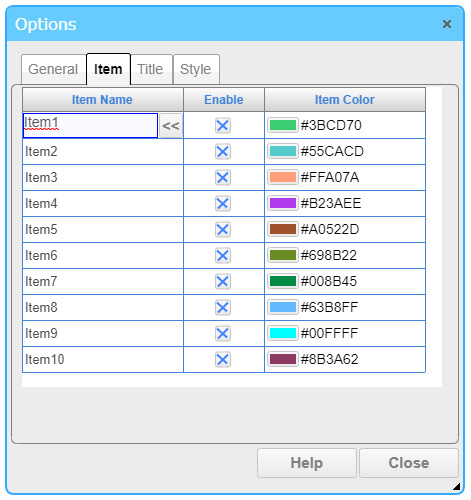Open the Title tab

151,69
